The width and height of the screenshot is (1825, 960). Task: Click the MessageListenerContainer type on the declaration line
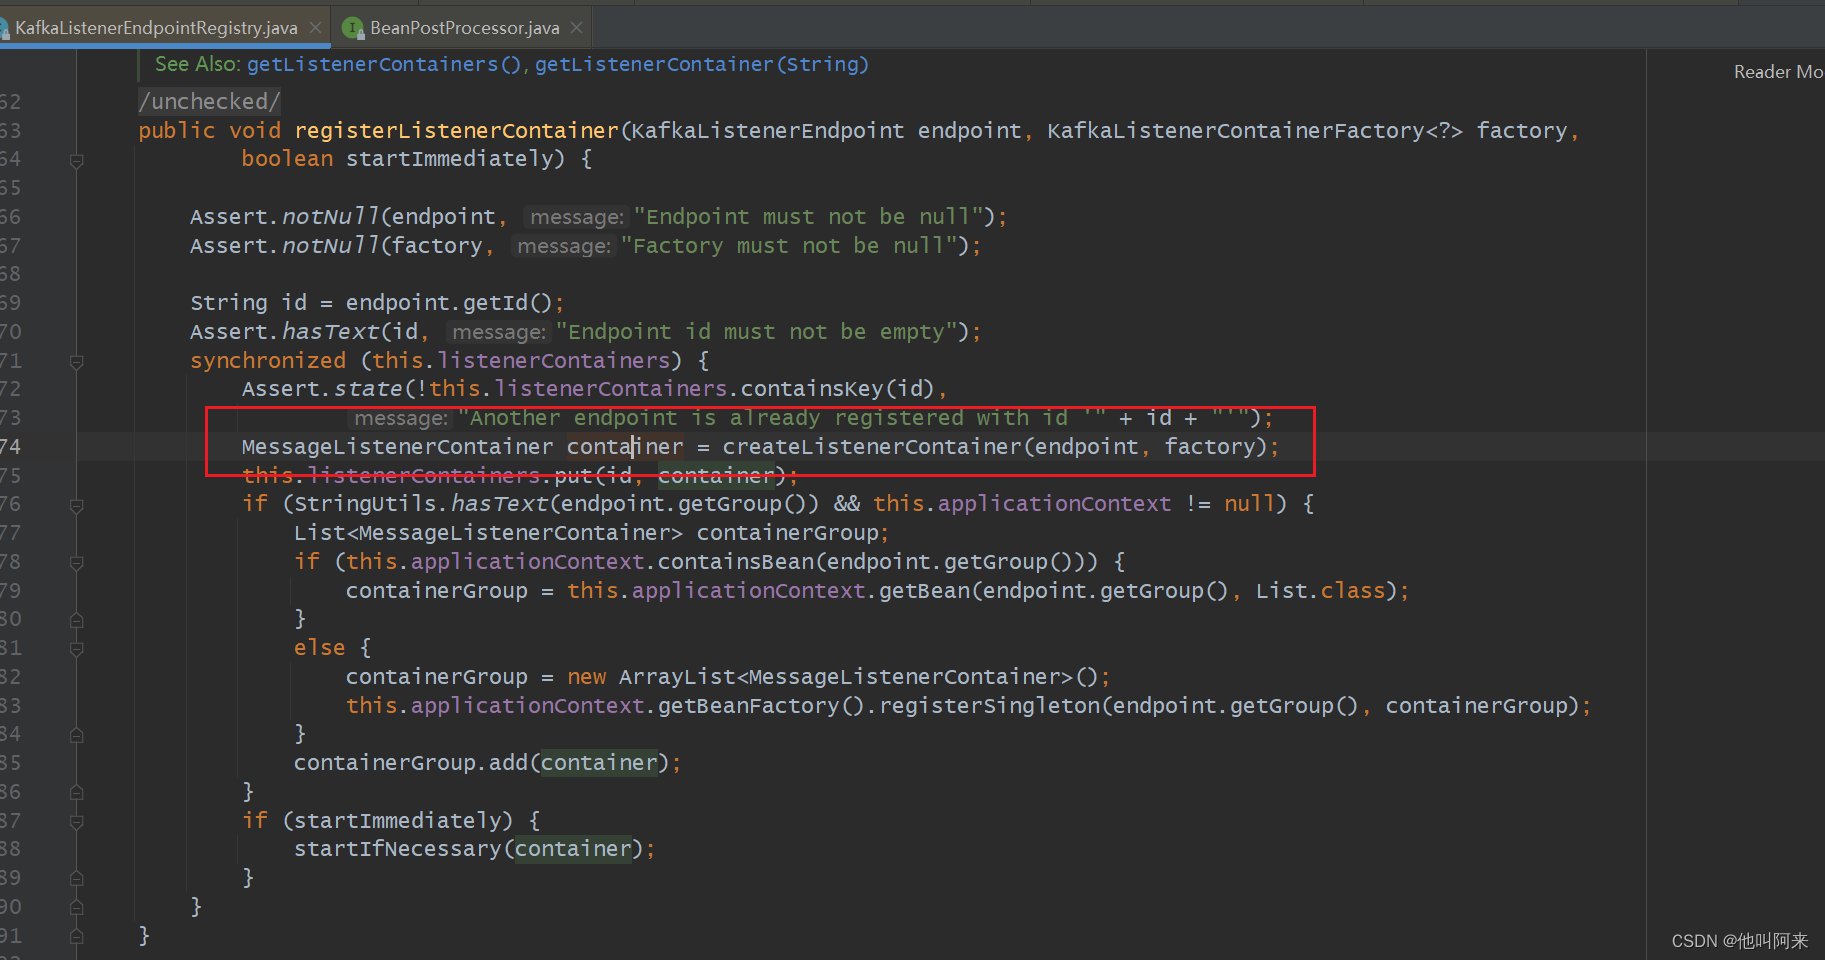[x=397, y=447]
